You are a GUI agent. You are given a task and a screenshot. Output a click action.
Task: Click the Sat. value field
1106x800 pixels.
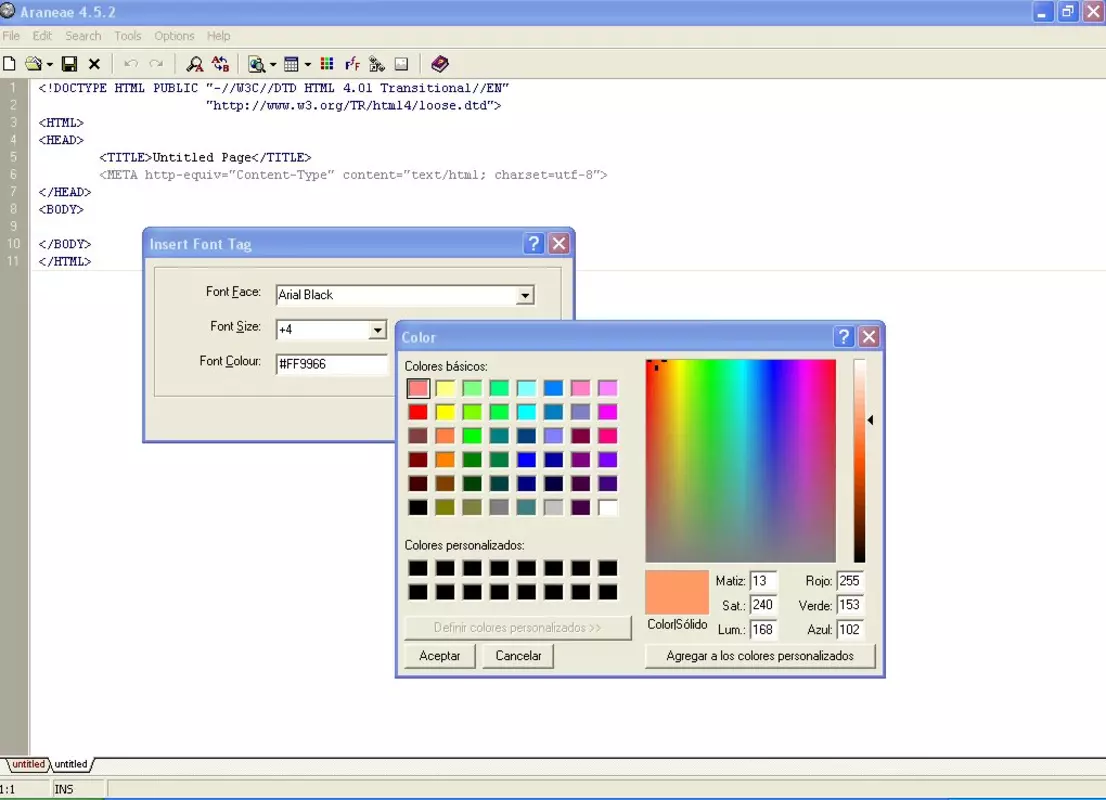click(x=763, y=605)
